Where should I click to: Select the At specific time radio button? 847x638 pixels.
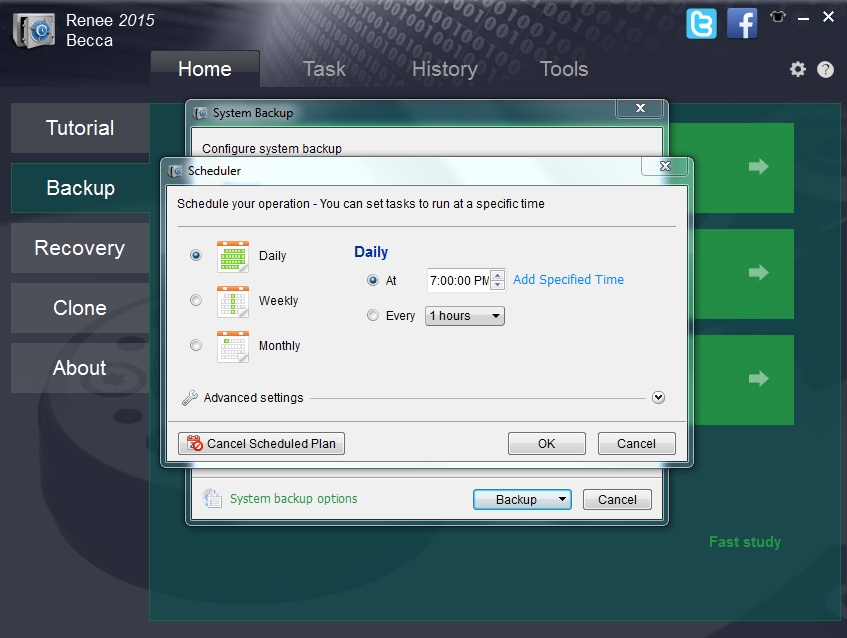tap(371, 280)
